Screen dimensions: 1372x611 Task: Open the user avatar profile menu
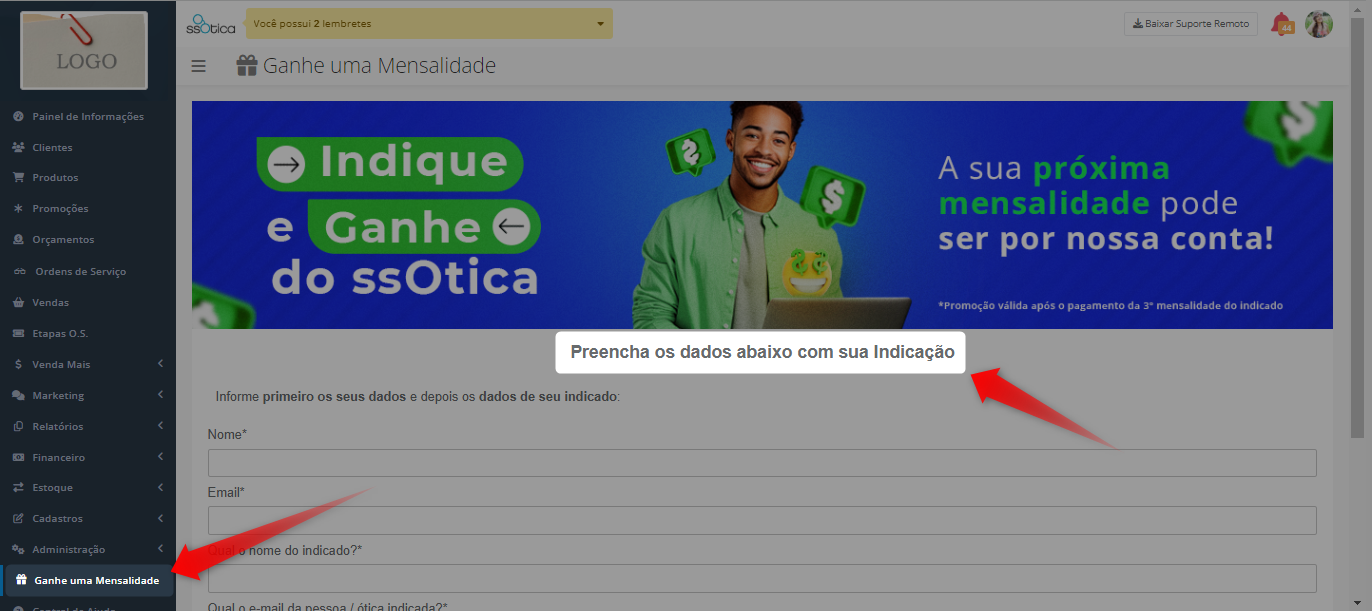pyautogui.click(x=1319, y=24)
